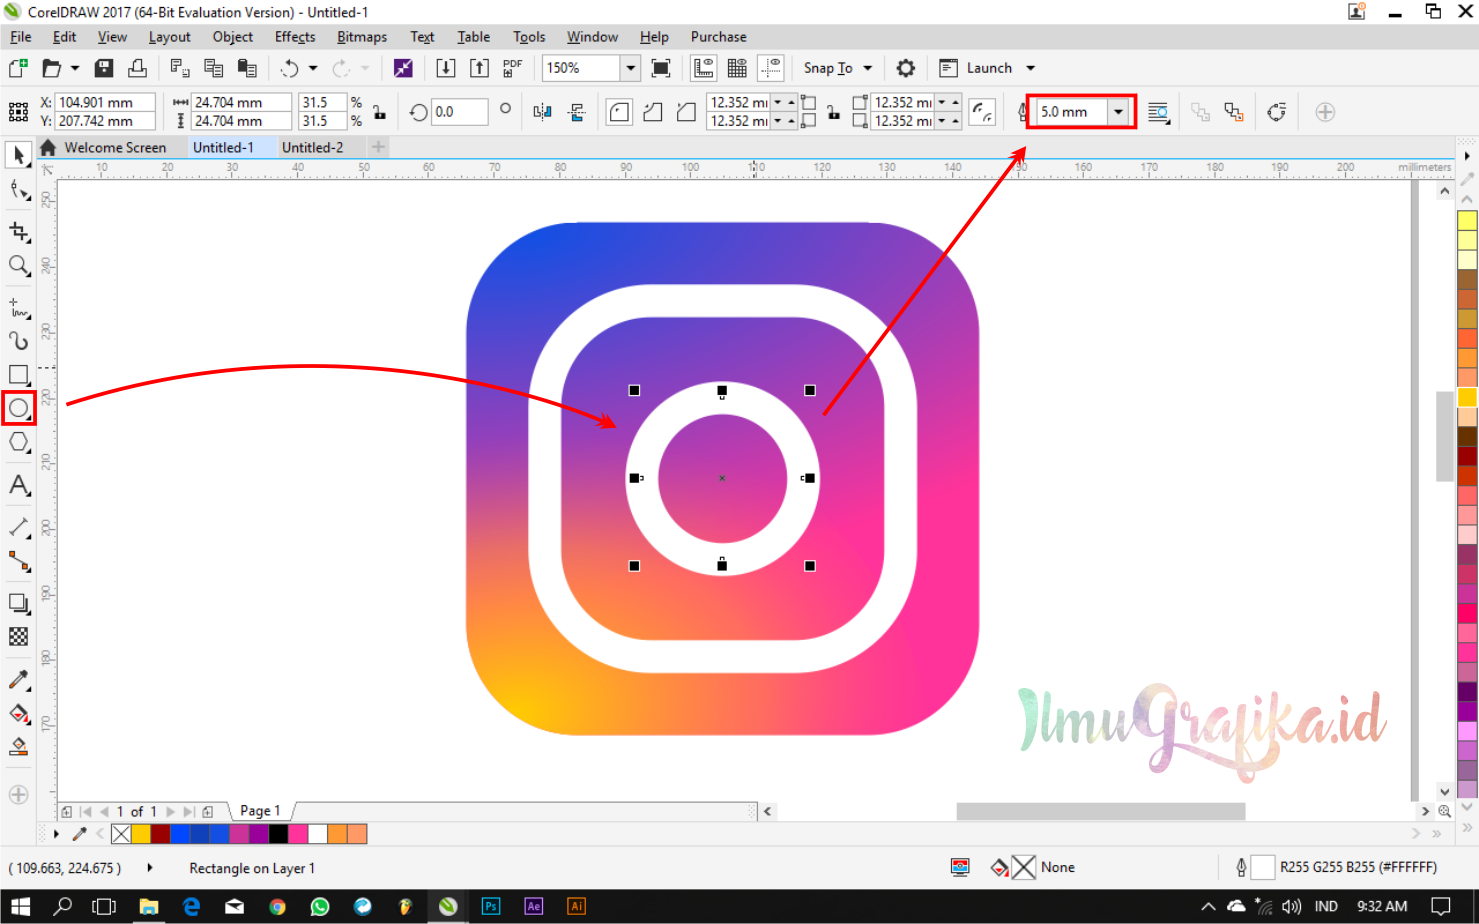Viewport: 1479px width, 924px height.
Task: Open a new document with the plus button
Action: pyautogui.click(x=378, y=146)
